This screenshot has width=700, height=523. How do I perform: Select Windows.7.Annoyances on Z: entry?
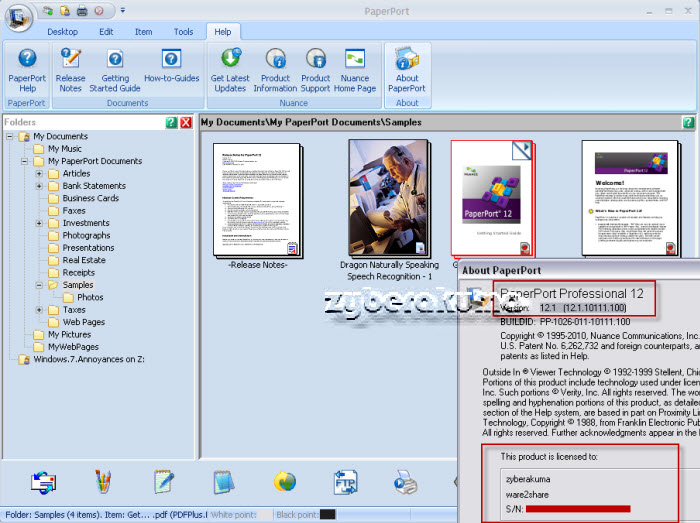(89, 359)
